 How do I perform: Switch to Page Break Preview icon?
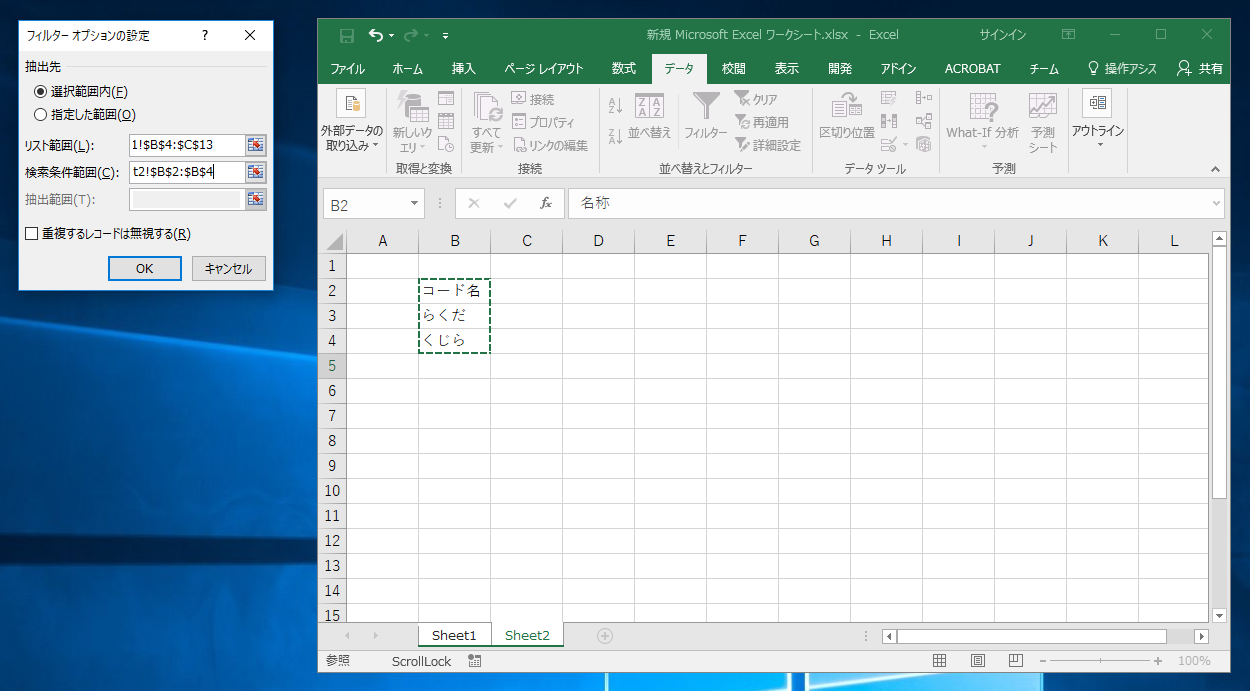1015,661
